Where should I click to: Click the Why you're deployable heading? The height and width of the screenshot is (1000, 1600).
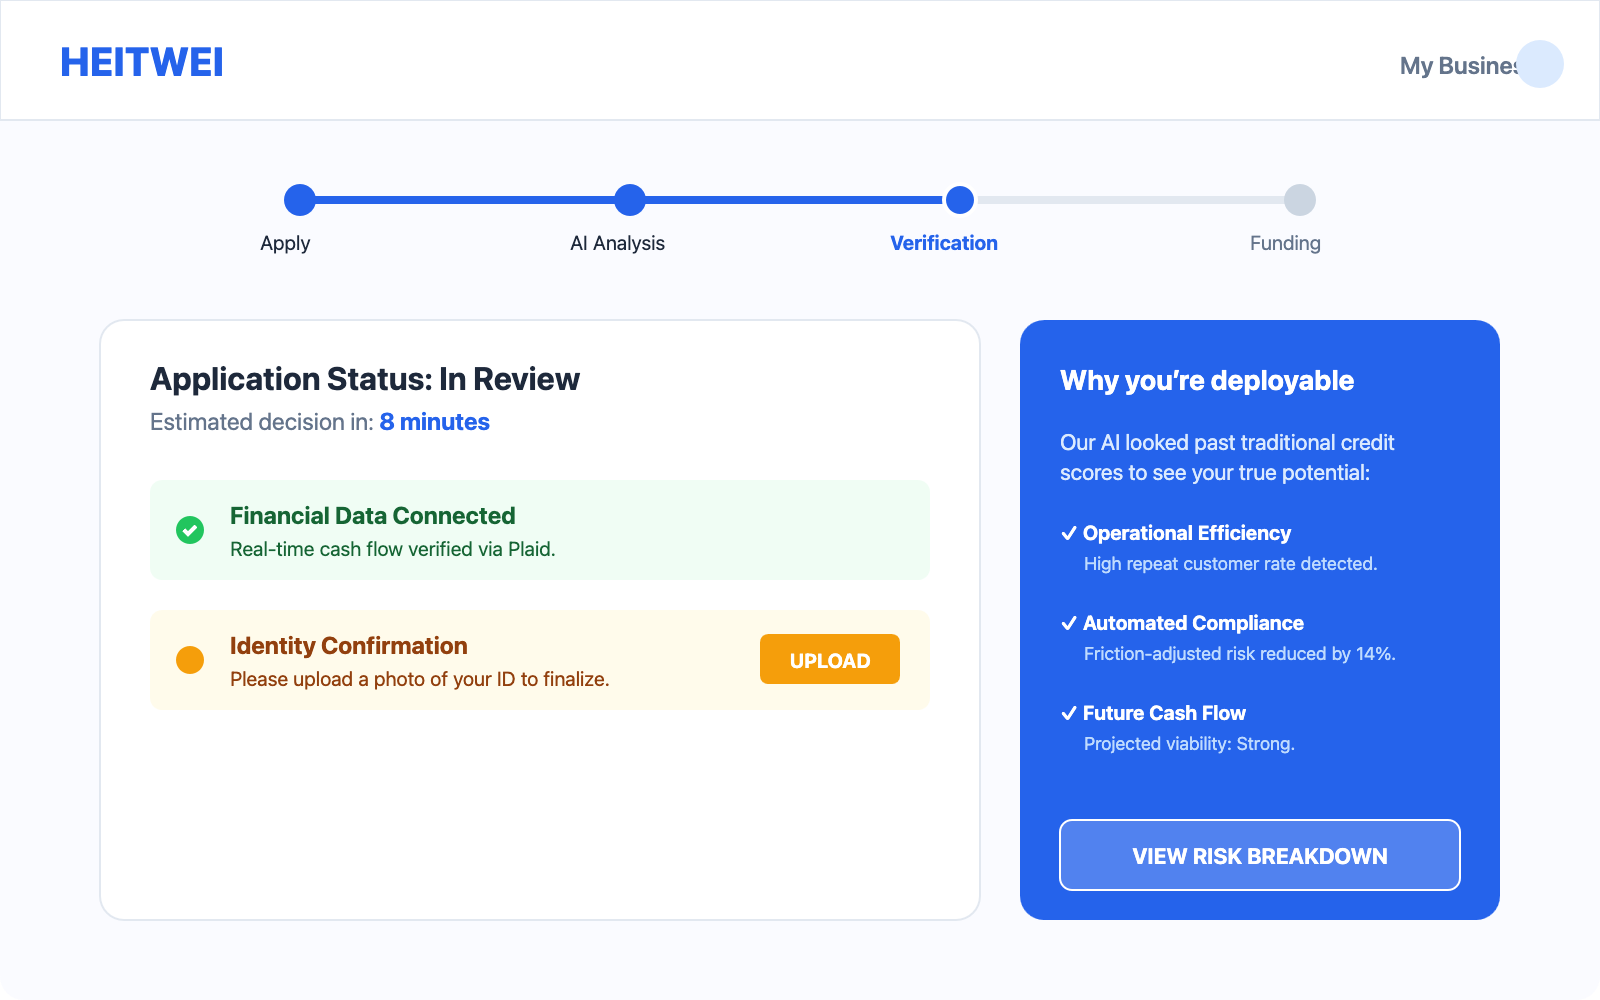pos(1207,381)
